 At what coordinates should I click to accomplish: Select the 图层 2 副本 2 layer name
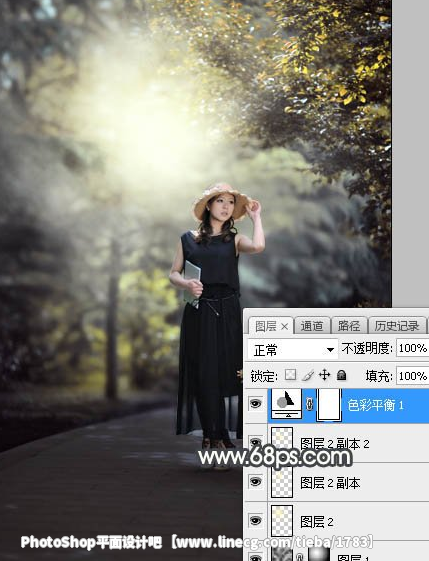coord(335,444)
